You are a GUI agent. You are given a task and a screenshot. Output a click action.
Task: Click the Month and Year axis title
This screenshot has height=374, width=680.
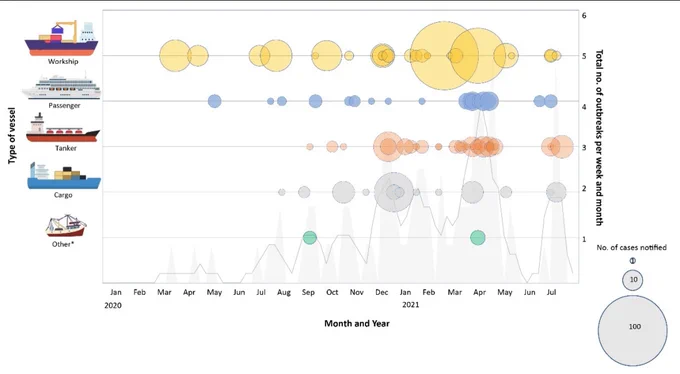(357, 323)
